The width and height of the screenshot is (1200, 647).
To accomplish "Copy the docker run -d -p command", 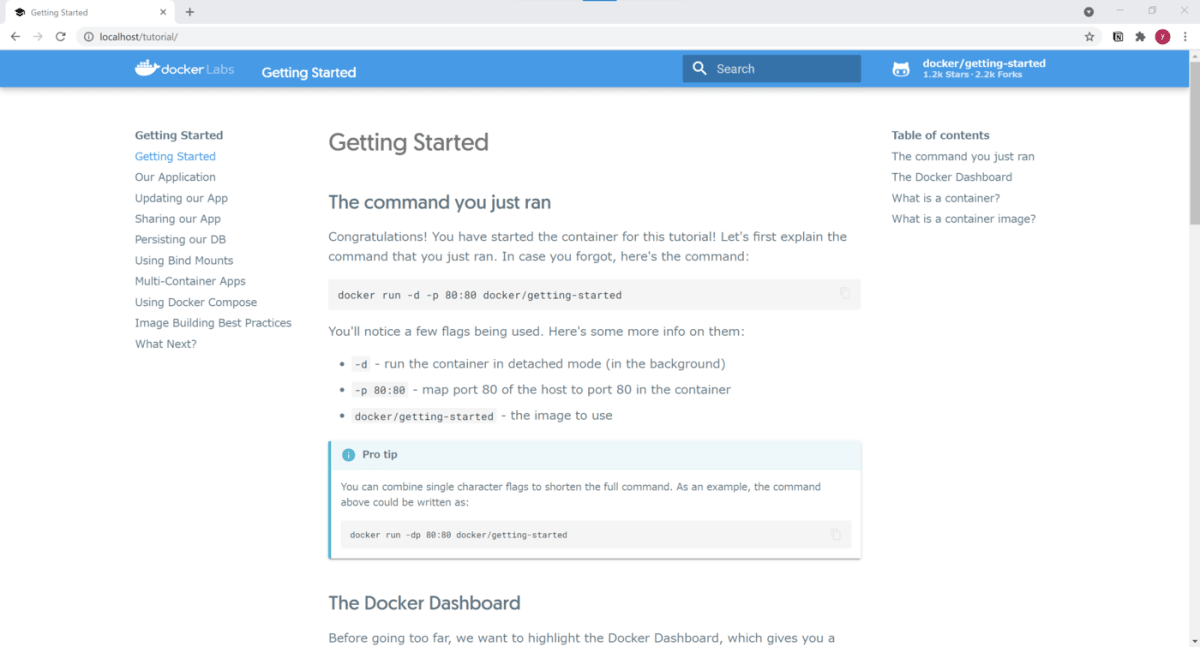I will 845,294.
